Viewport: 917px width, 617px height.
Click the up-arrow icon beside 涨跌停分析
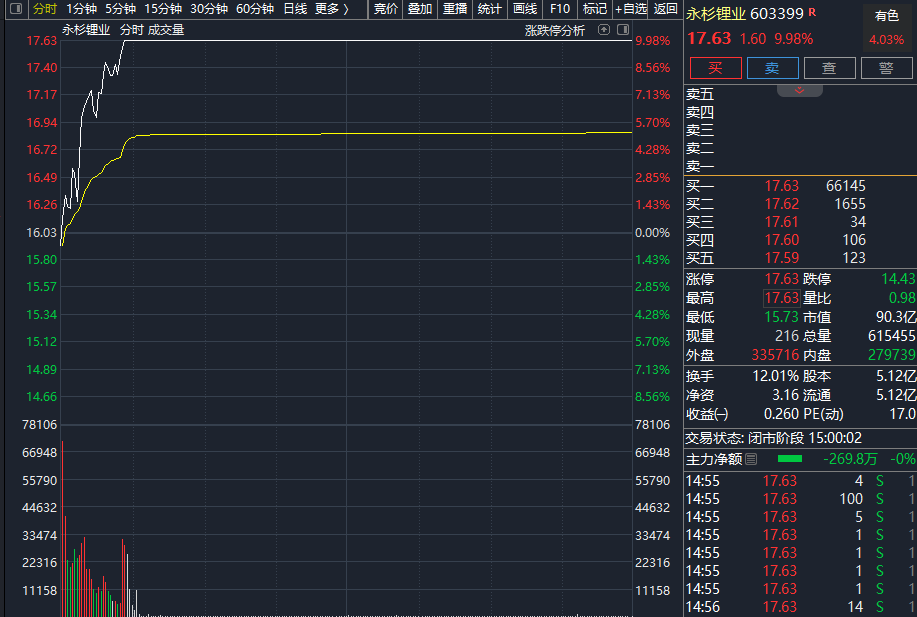coord(604,30)
